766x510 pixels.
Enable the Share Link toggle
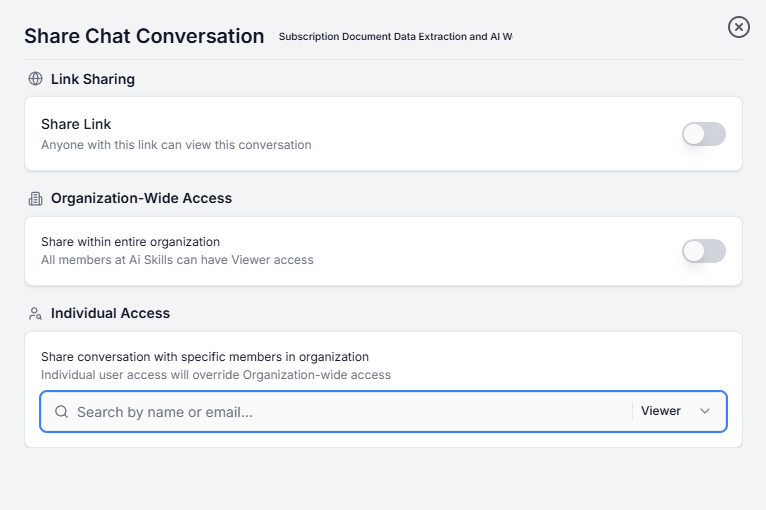tap(704, 134)
